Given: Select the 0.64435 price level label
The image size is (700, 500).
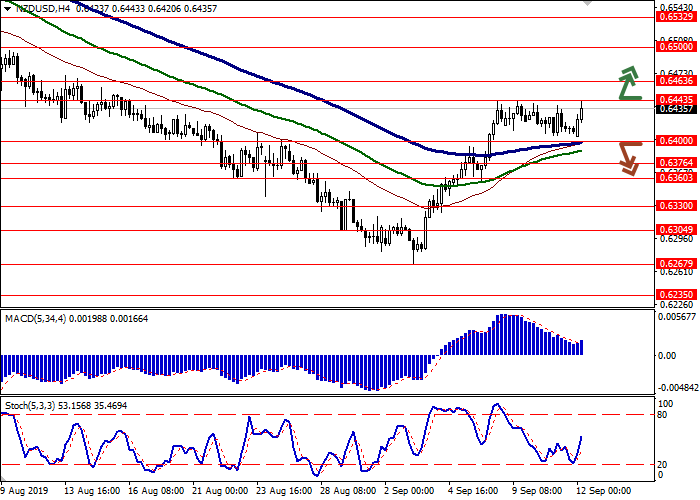Looking at the screenshot, I should pyautogui.click(x=676, y=99).
